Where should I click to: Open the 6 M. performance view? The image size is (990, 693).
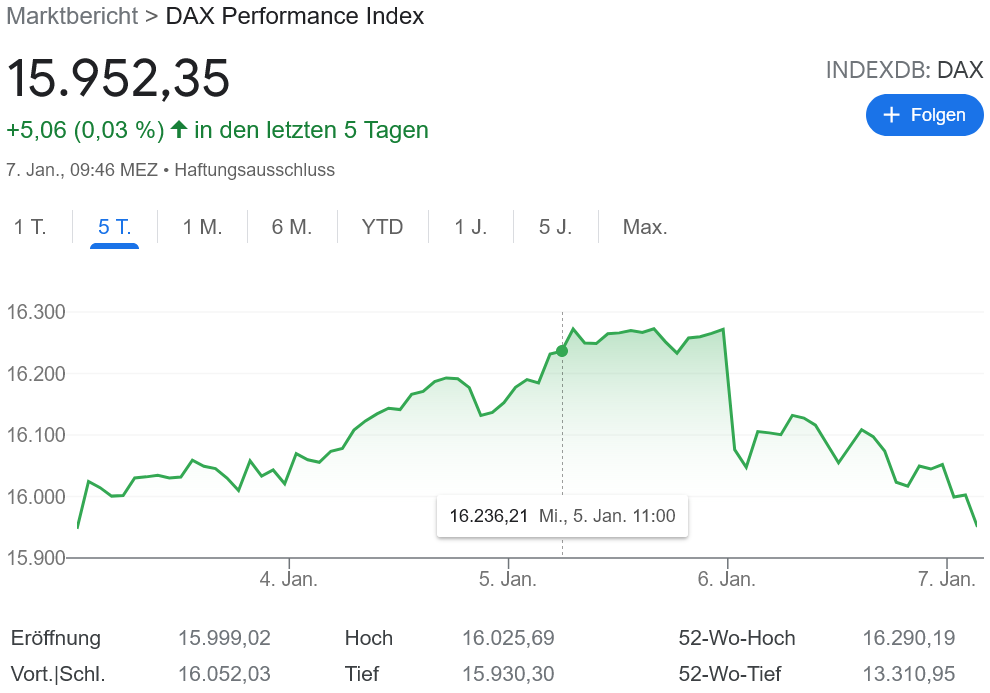[291, 227]
